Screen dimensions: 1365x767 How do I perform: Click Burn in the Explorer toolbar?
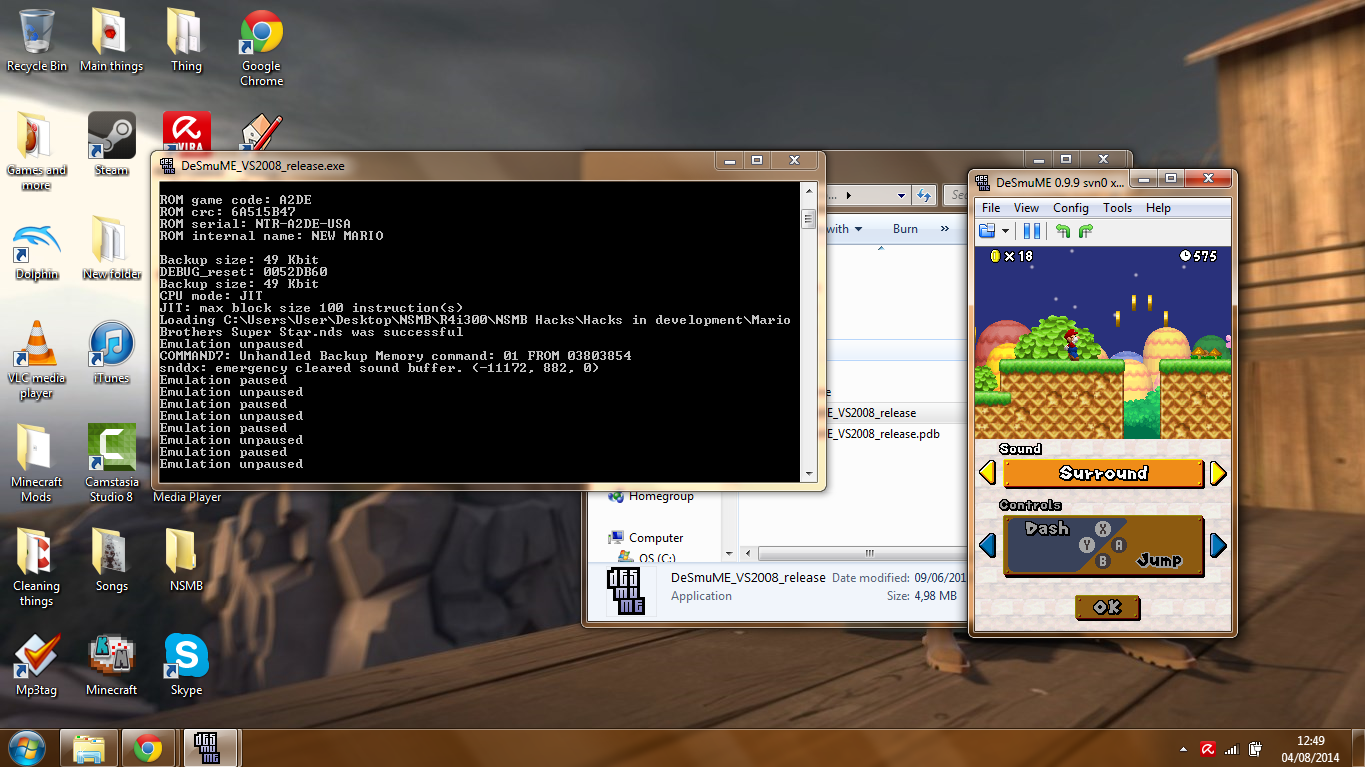point(905,229)
